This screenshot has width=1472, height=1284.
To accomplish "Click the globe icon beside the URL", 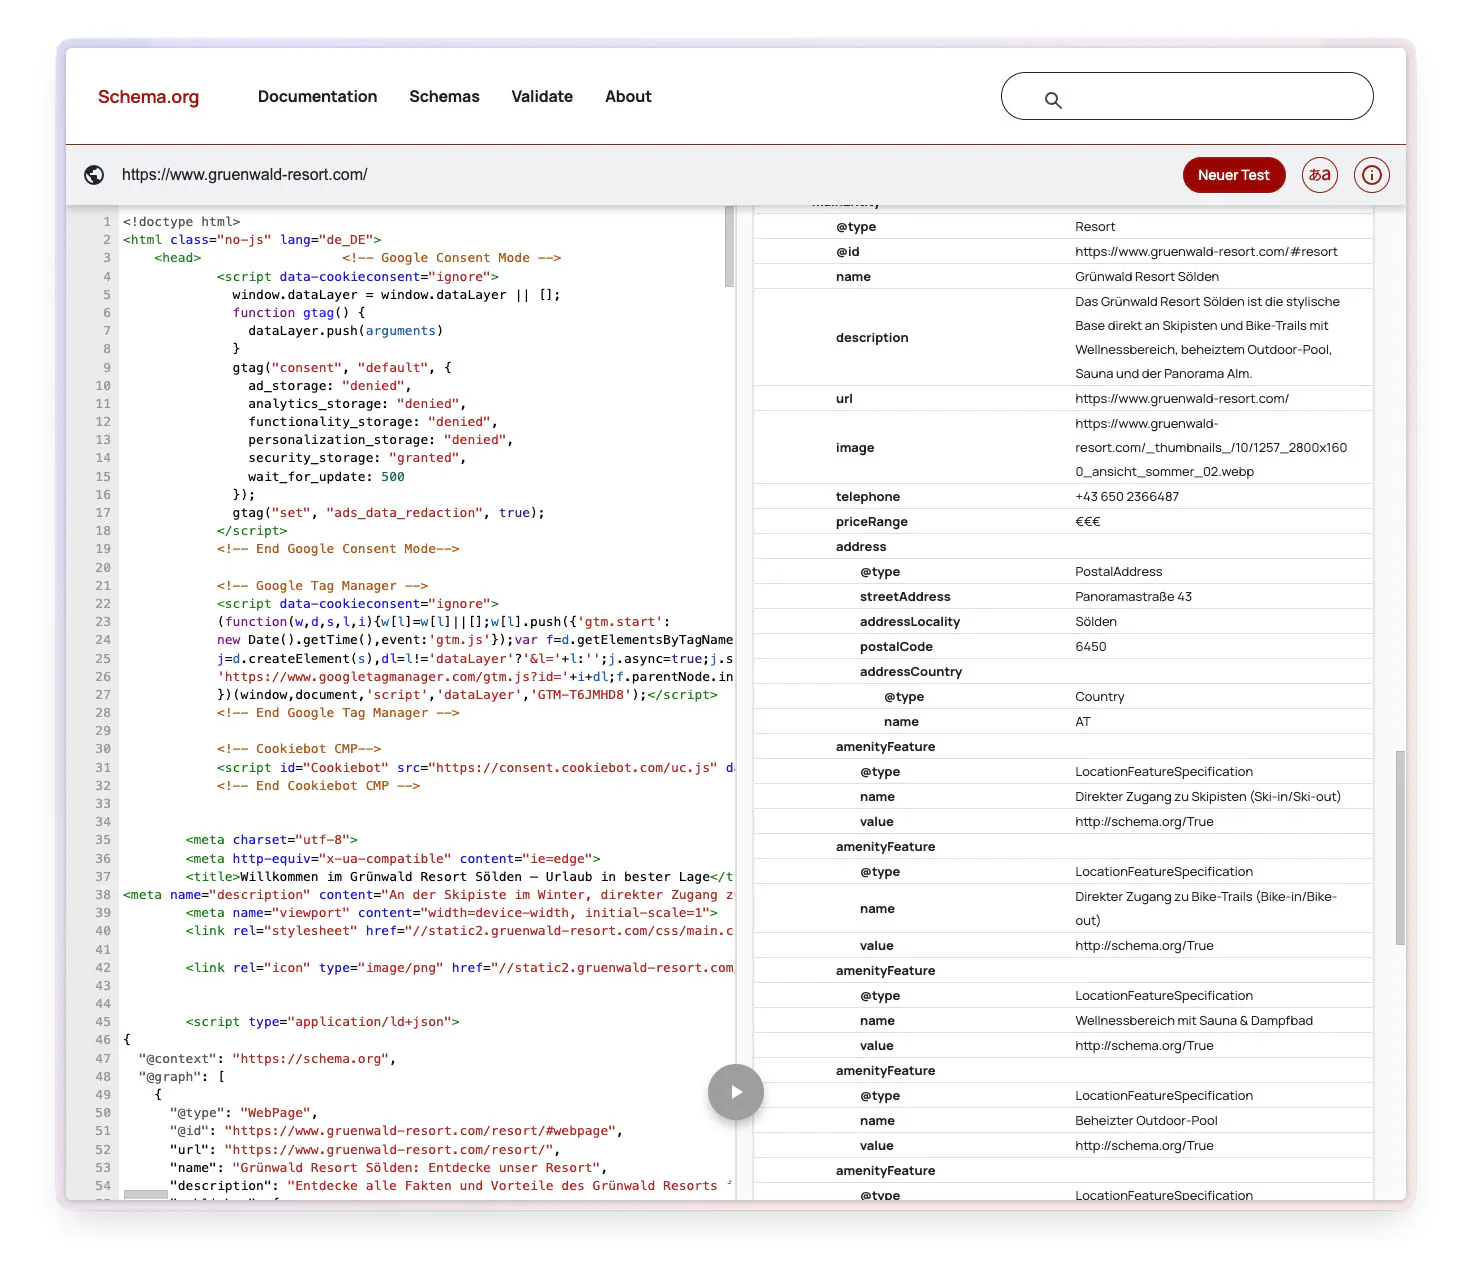I will [94, 175].
